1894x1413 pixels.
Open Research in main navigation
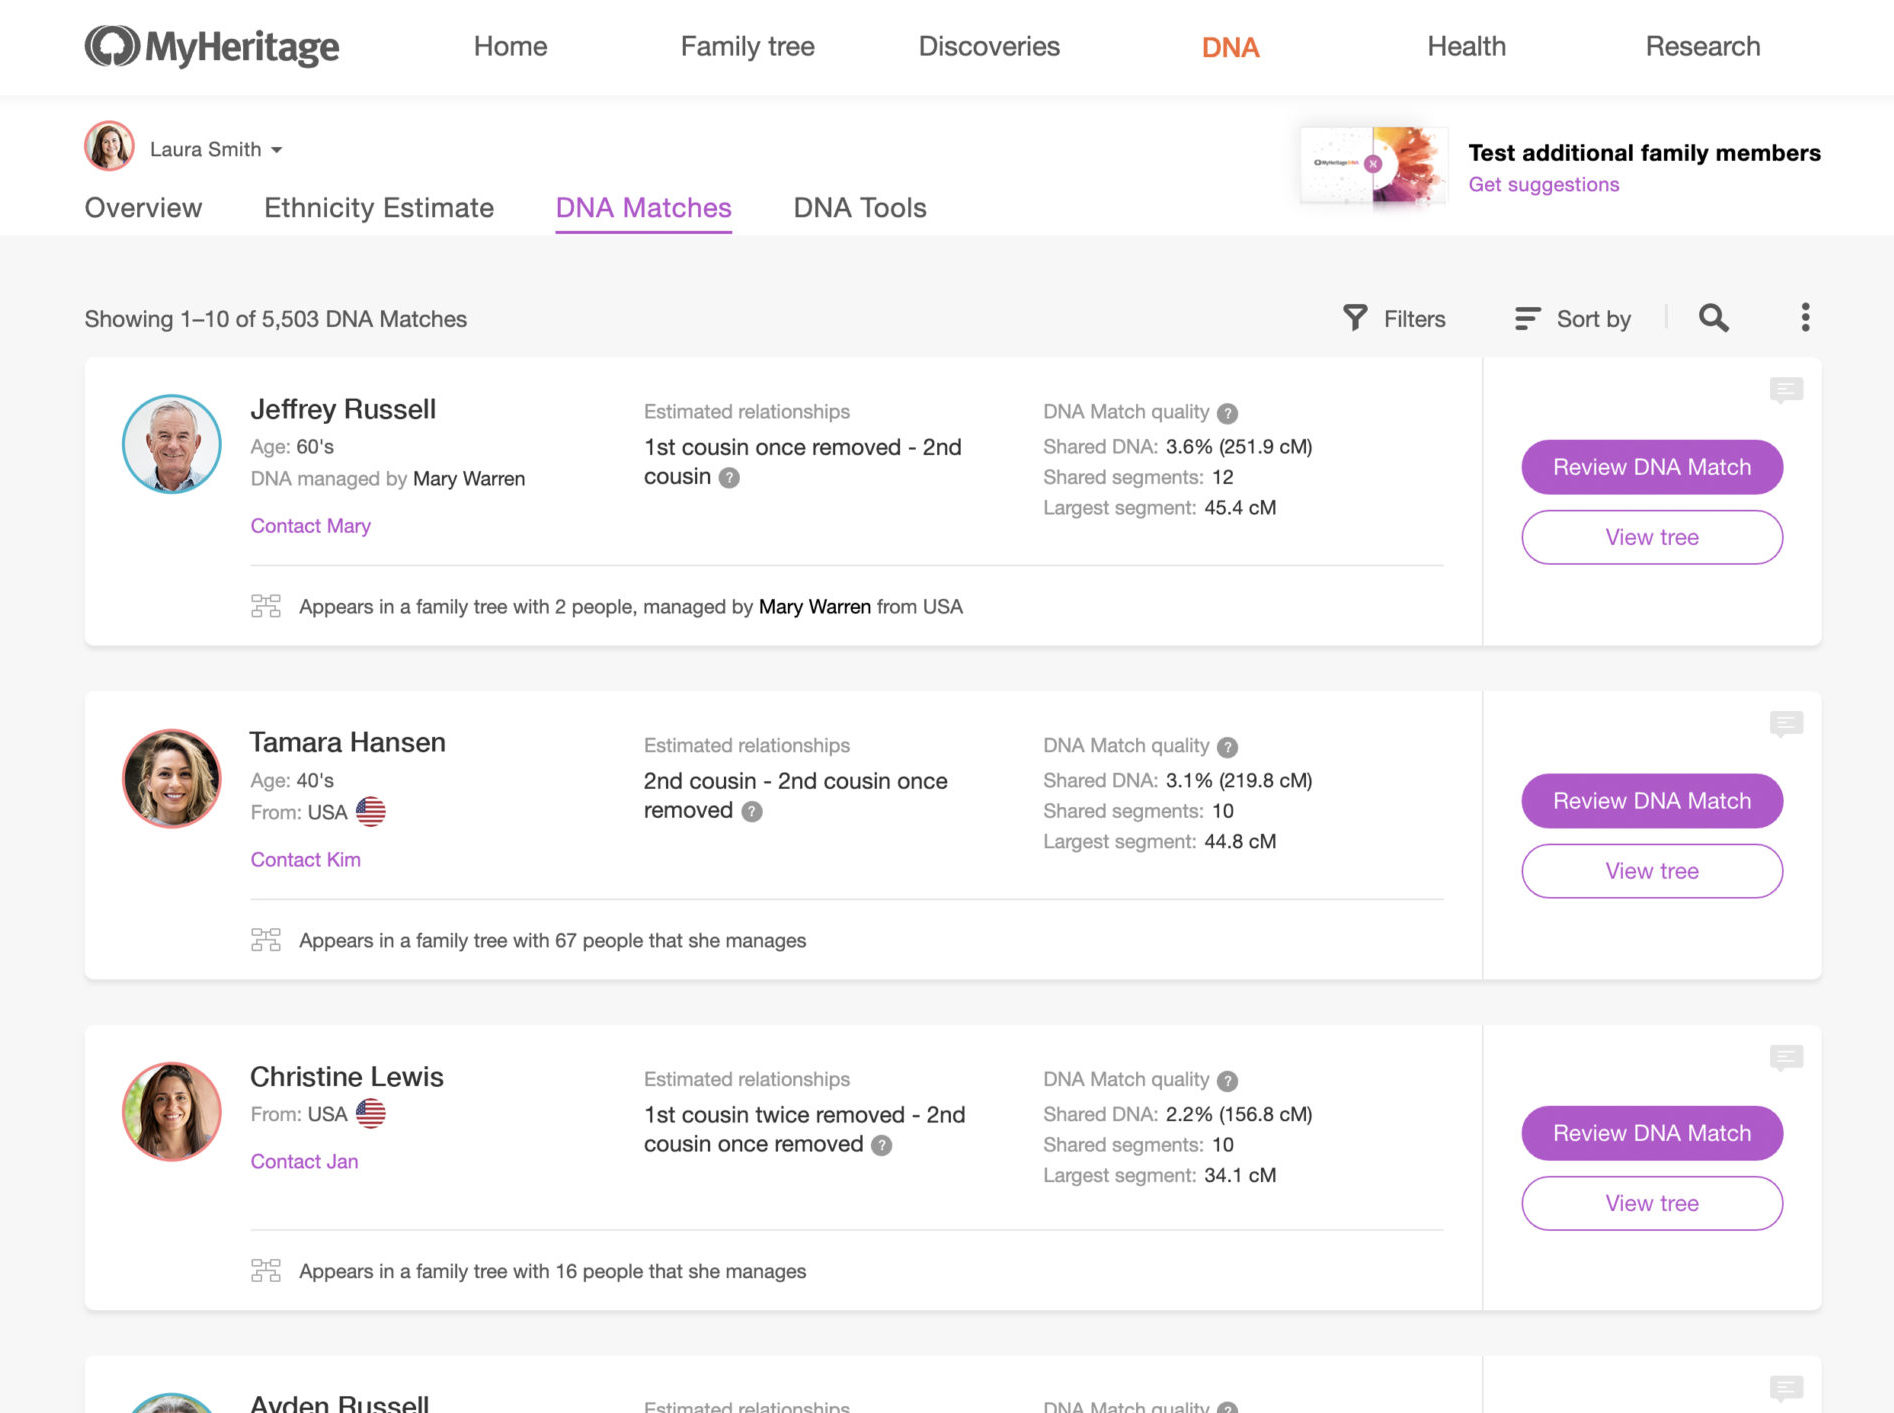[x=1703, y=46]
